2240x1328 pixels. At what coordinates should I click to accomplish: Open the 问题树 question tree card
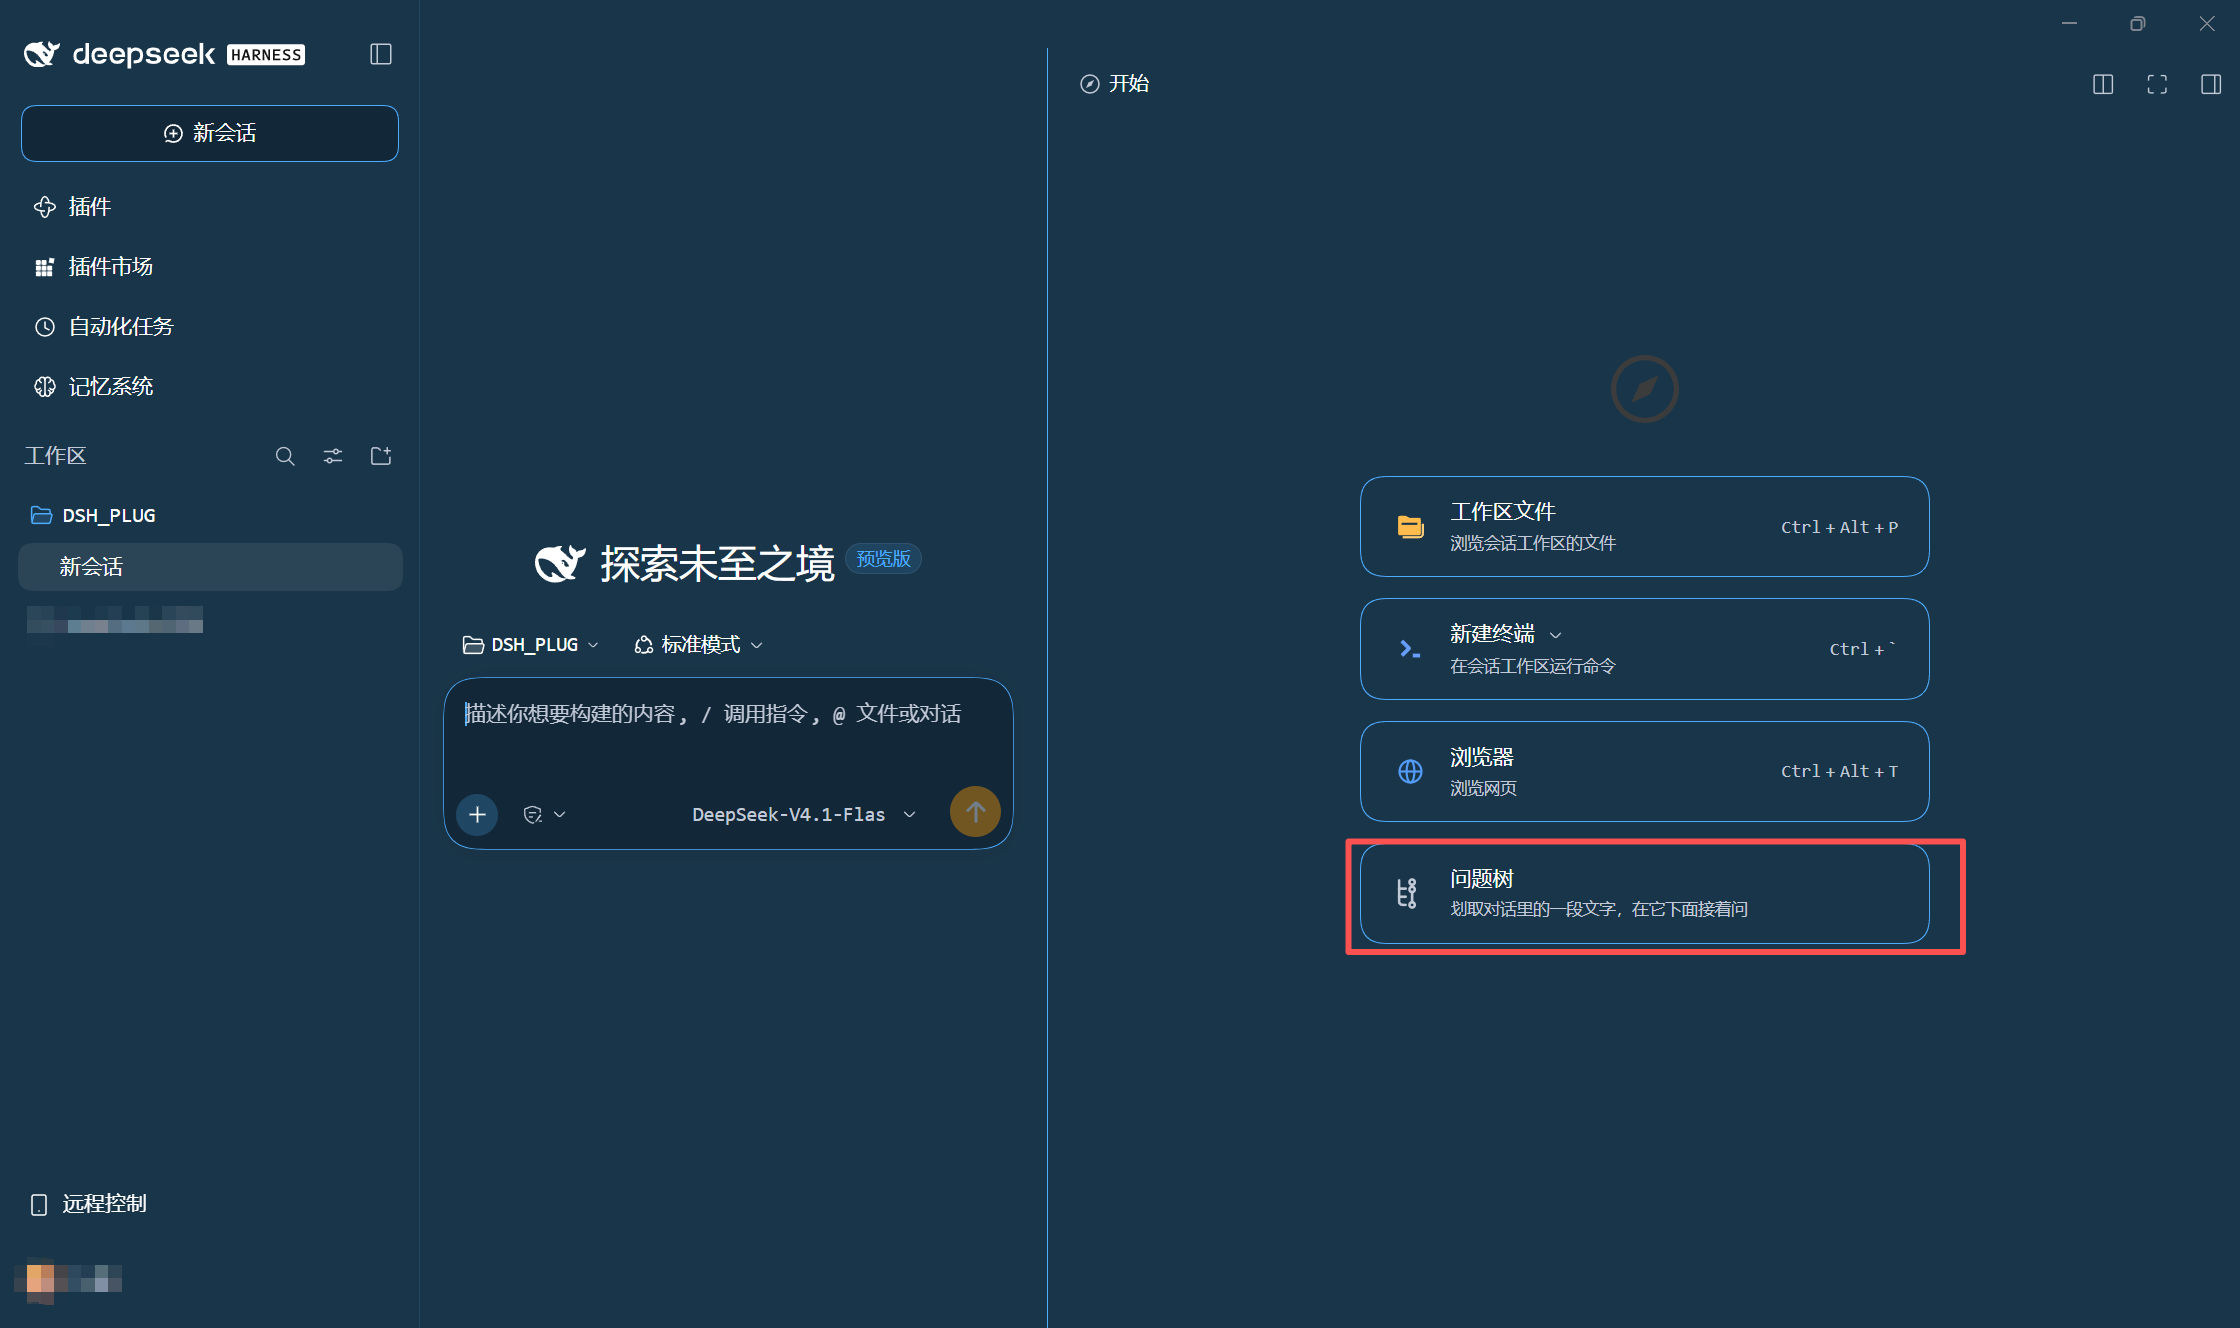coord(1644,894)
